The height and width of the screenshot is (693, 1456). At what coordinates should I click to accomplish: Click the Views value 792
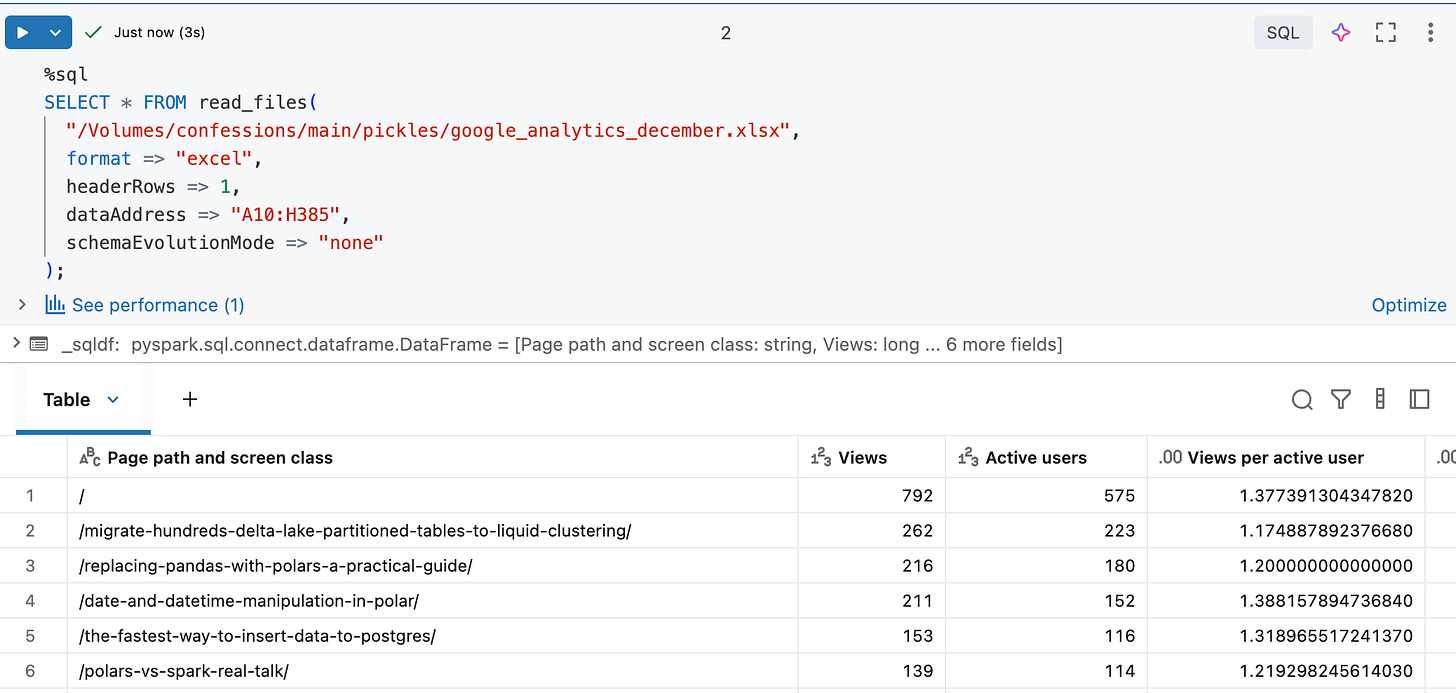coord(917,495)
